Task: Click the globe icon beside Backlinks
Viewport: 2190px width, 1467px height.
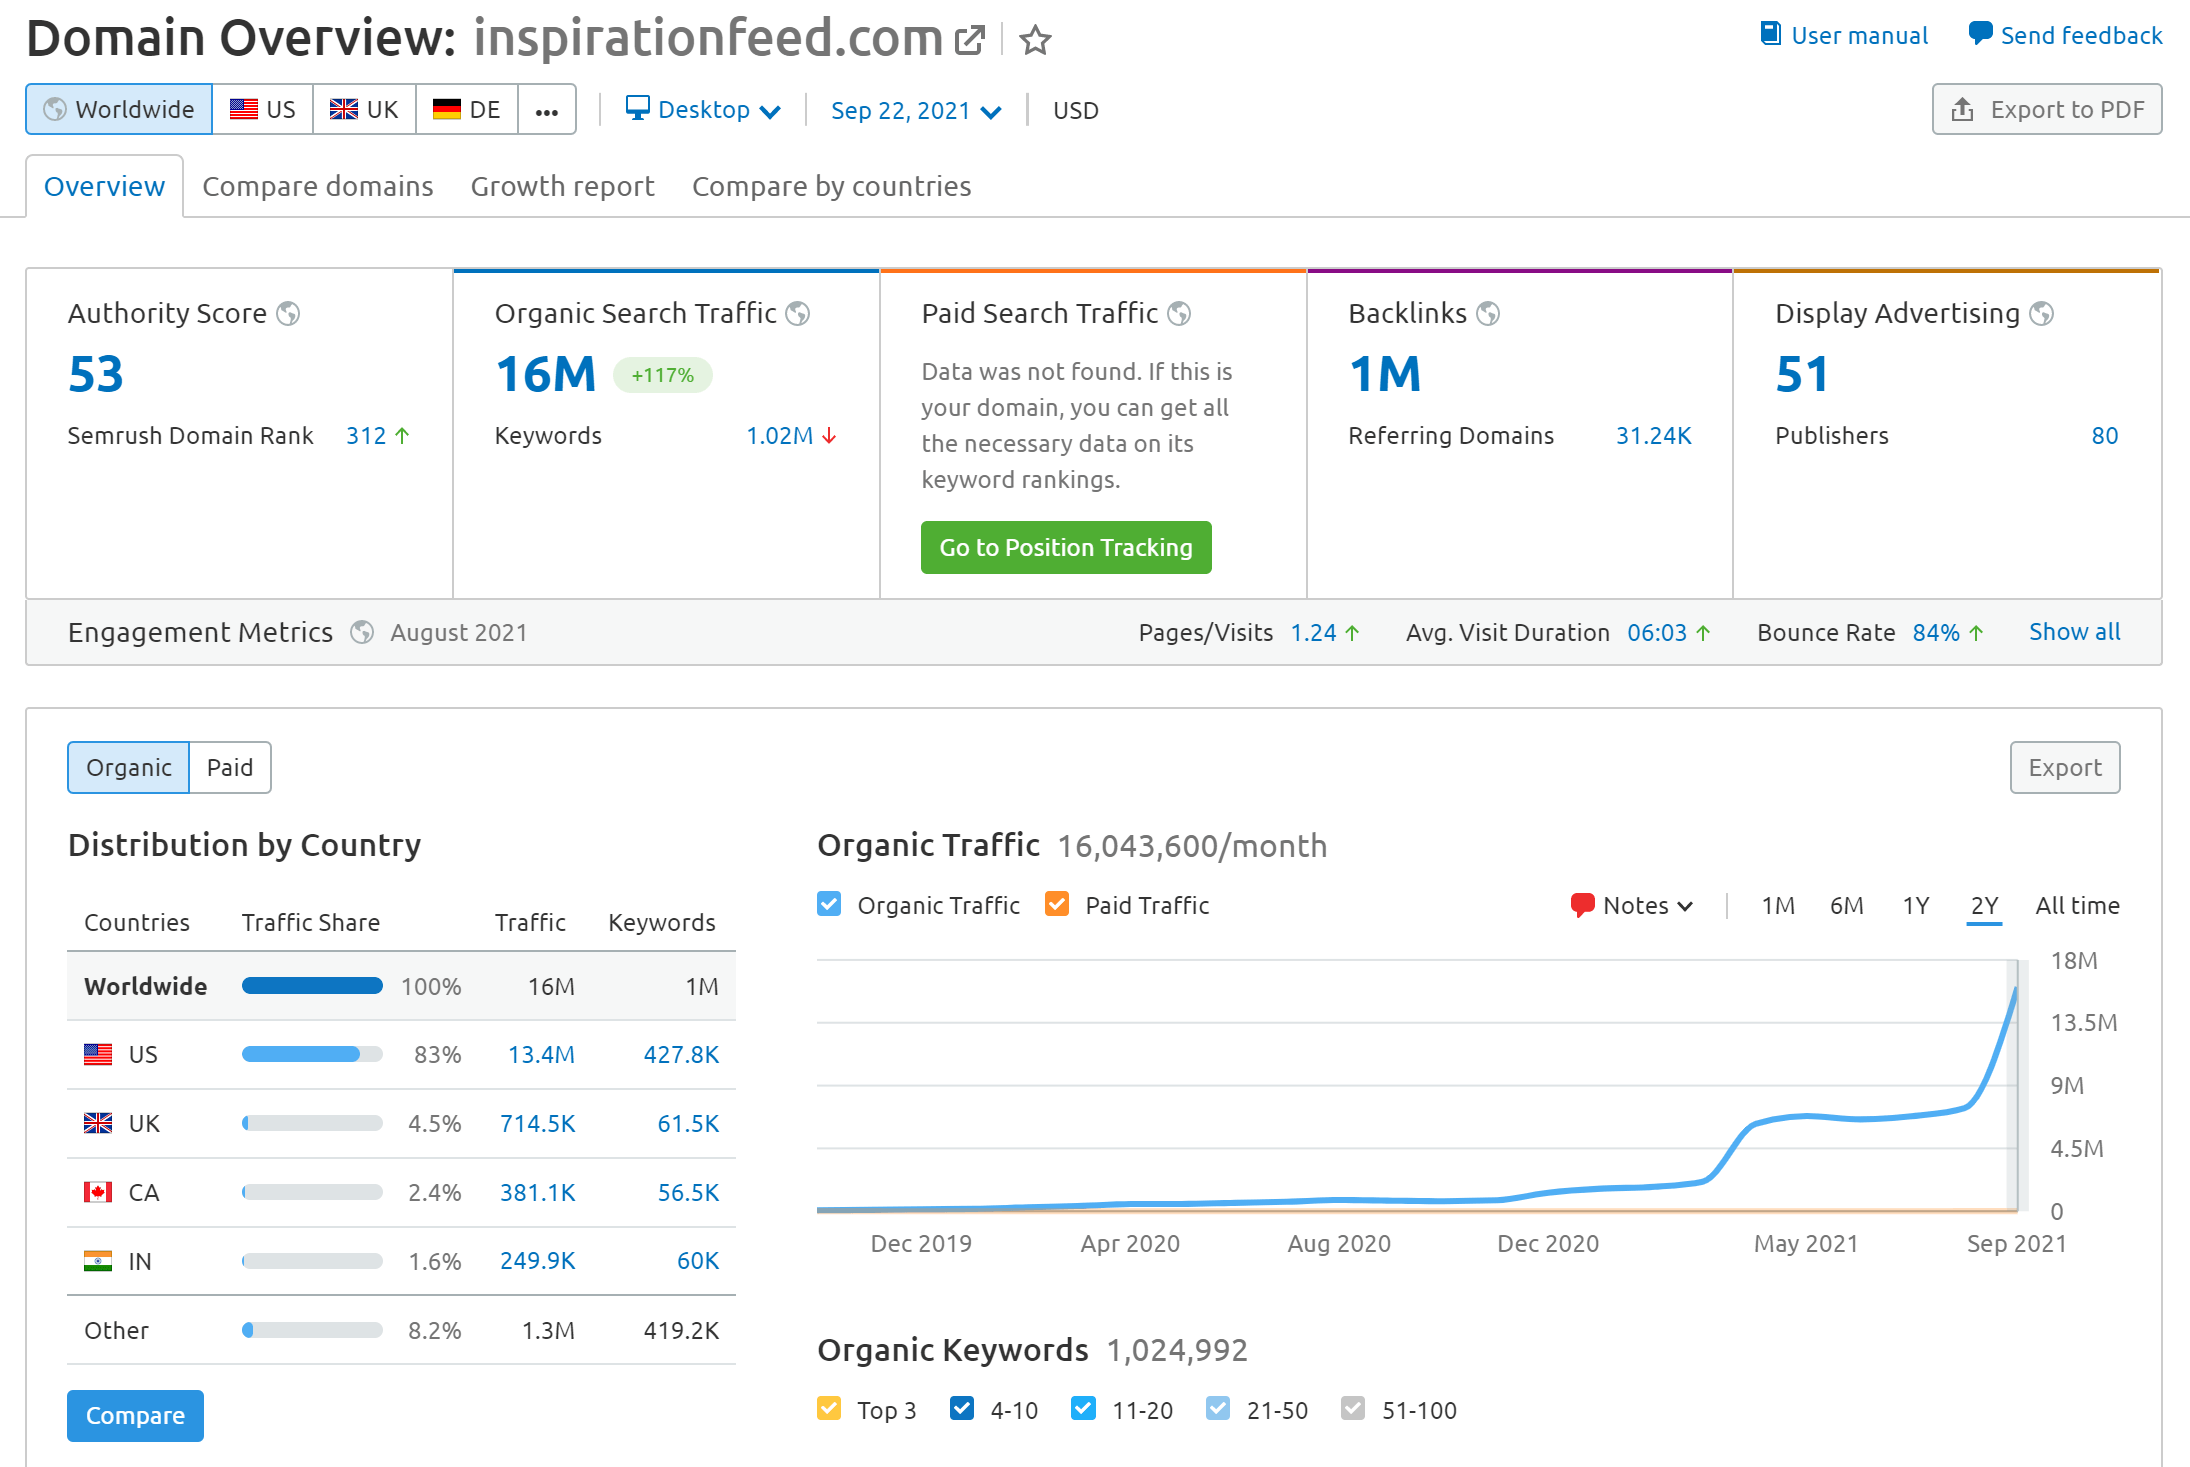Action: click(1488, 314)
